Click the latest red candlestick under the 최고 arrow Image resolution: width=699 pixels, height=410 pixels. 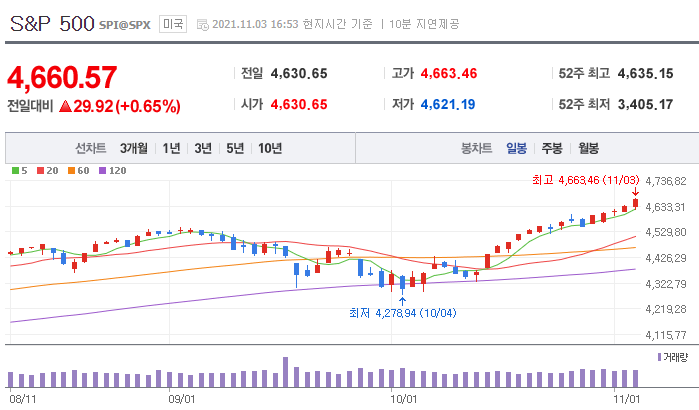(635, 203)
